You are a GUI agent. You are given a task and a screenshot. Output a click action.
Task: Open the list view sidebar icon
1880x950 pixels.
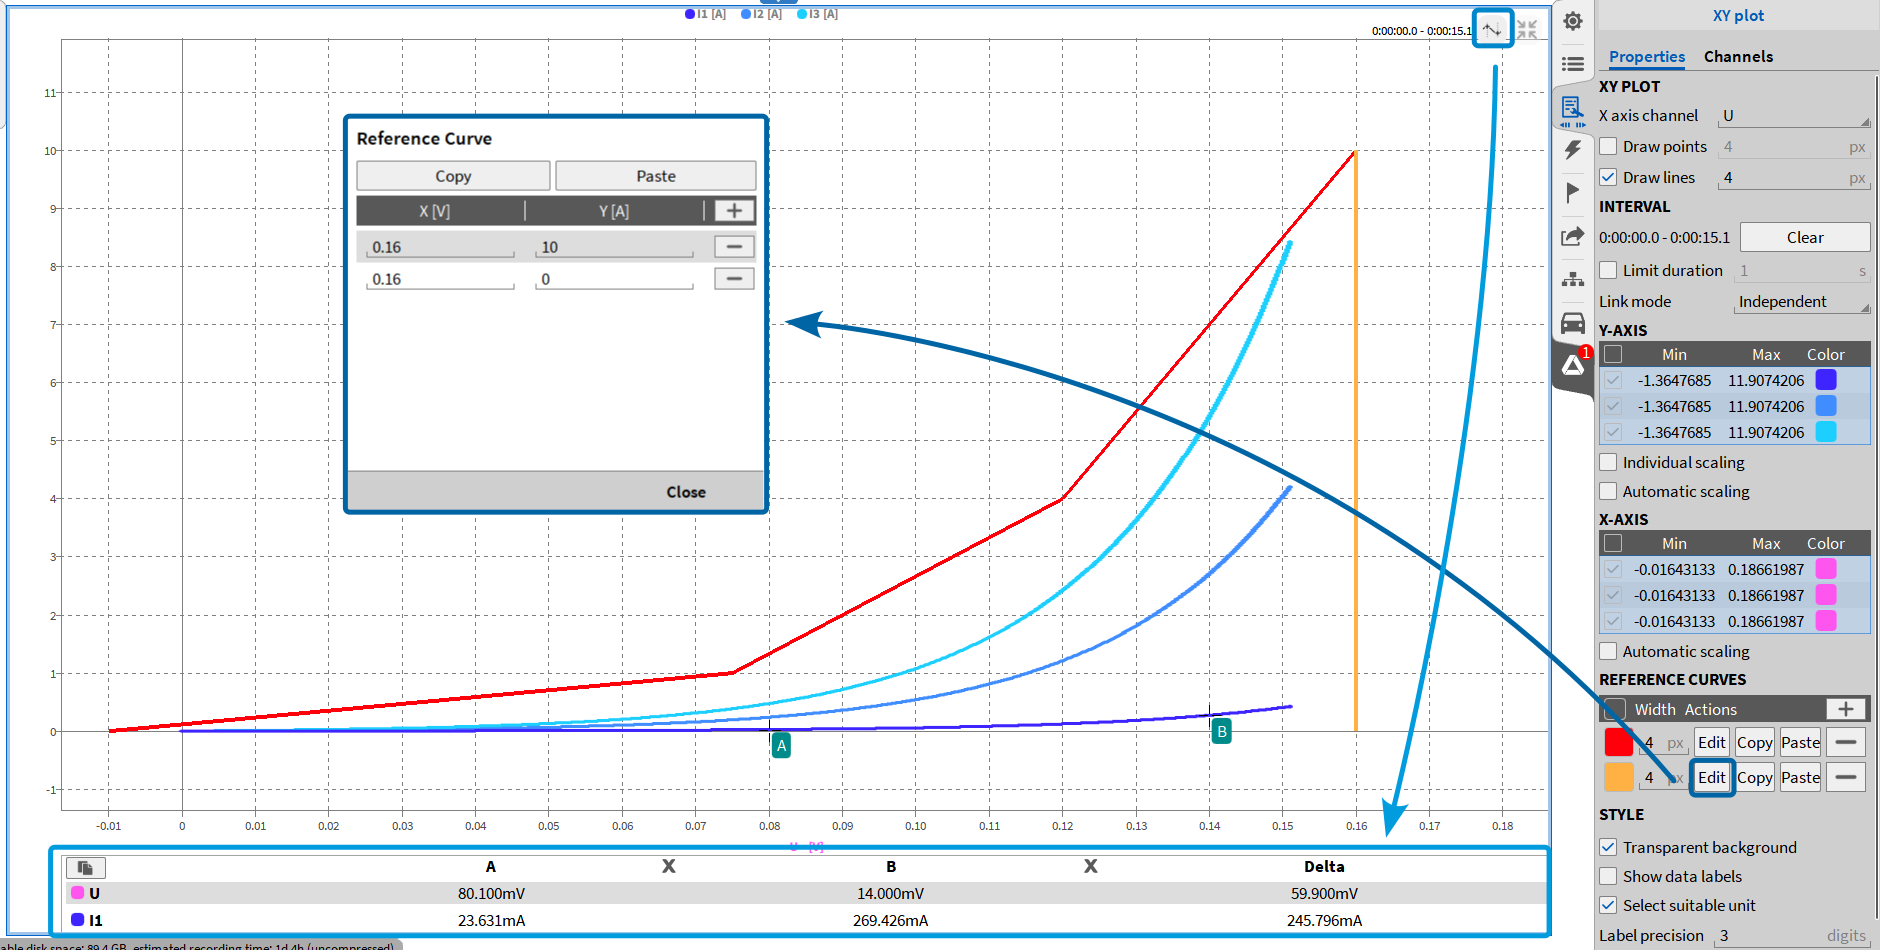coord(1573,64)
